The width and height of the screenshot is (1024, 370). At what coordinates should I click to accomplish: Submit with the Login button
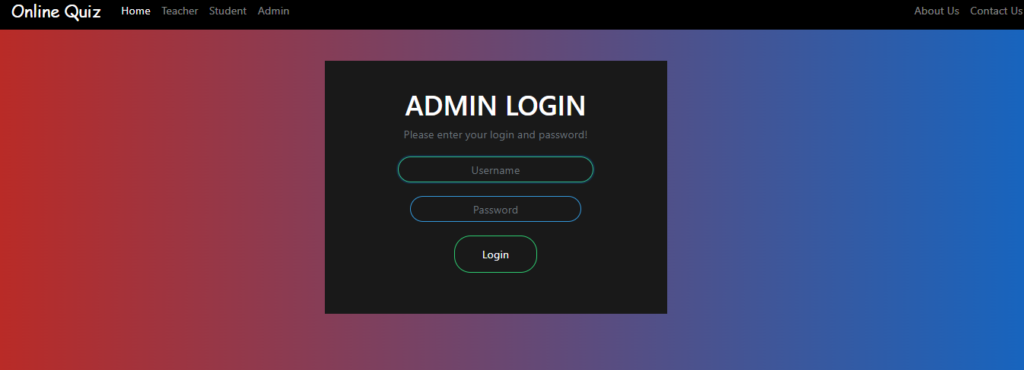click(496, 254)
